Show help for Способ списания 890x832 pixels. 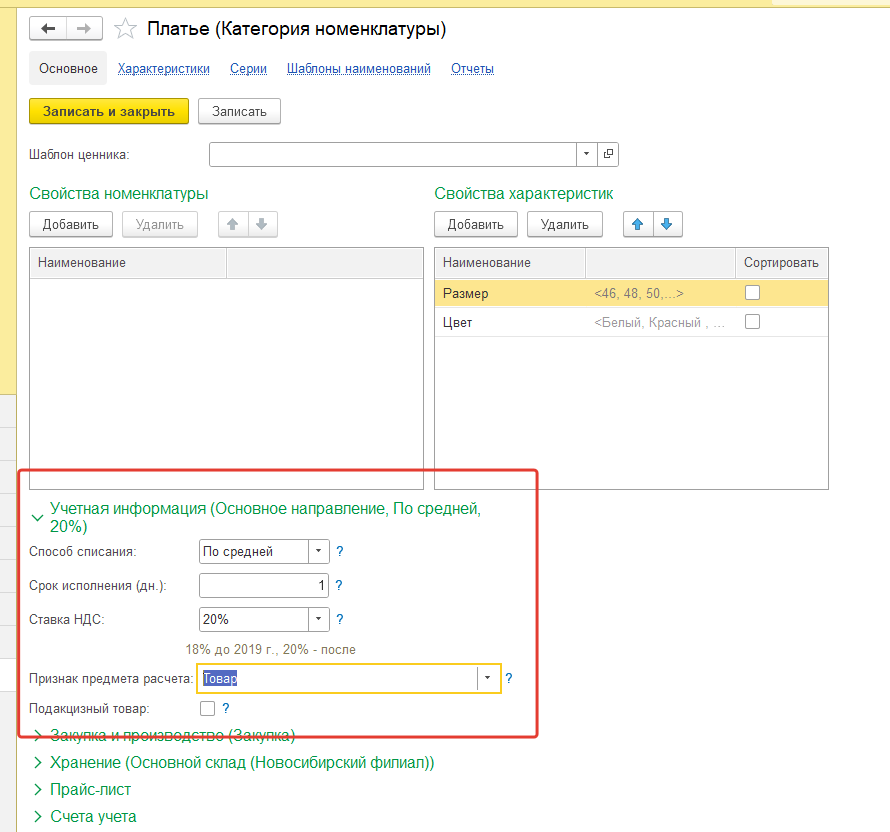click(x=339, y=551)
